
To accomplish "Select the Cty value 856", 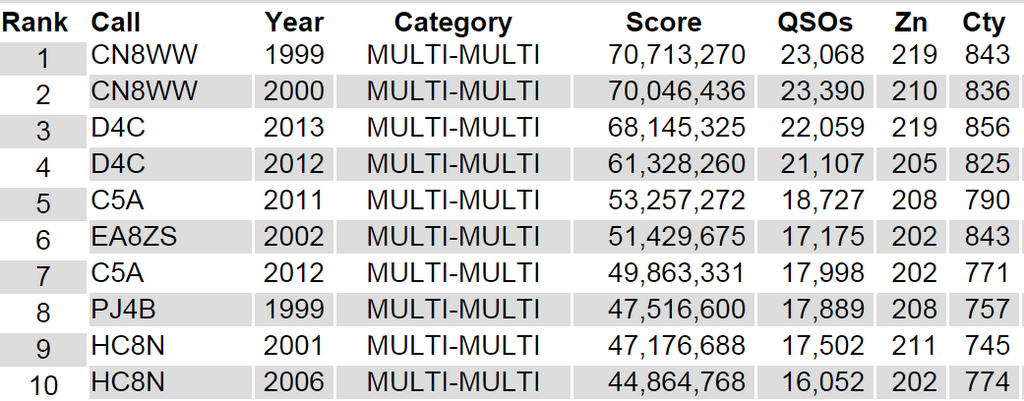I will click(987, 128).
